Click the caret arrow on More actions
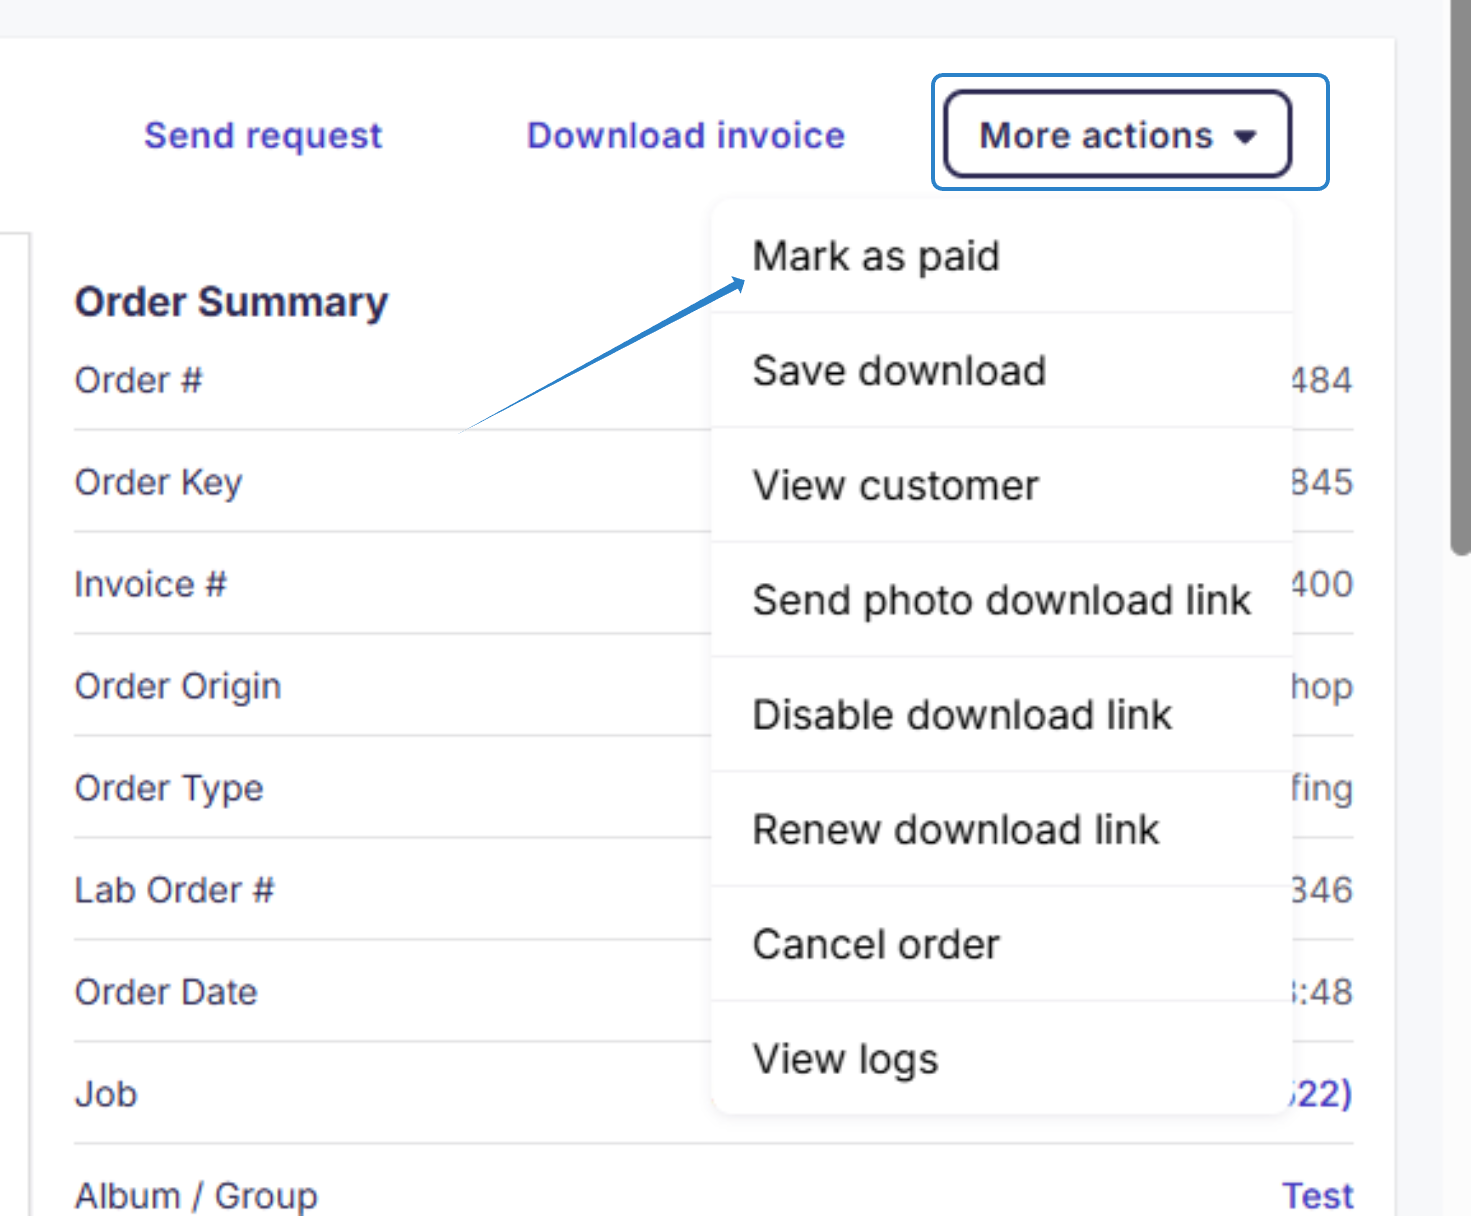The height and width of the screenshot is (1216, 1471). click(1245, 137)
